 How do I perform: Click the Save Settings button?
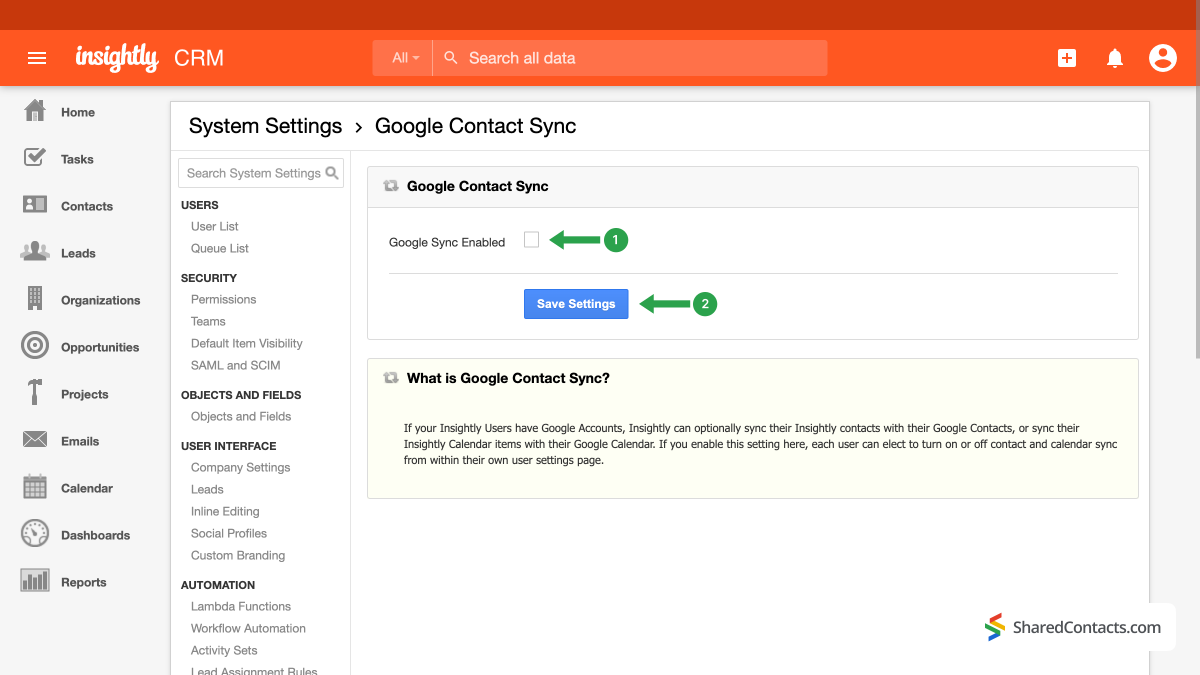point(576,304)
